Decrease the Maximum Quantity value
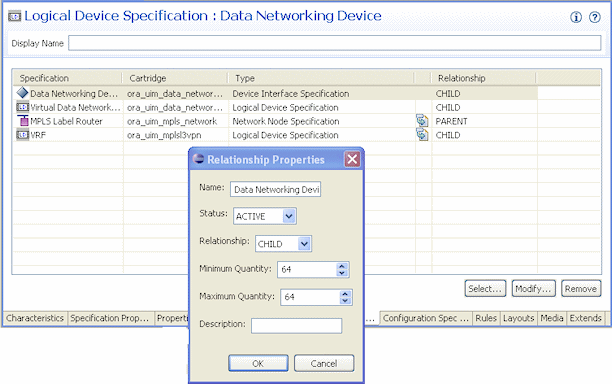This screenshot has height=384, width=612. (x=345, y=300)
